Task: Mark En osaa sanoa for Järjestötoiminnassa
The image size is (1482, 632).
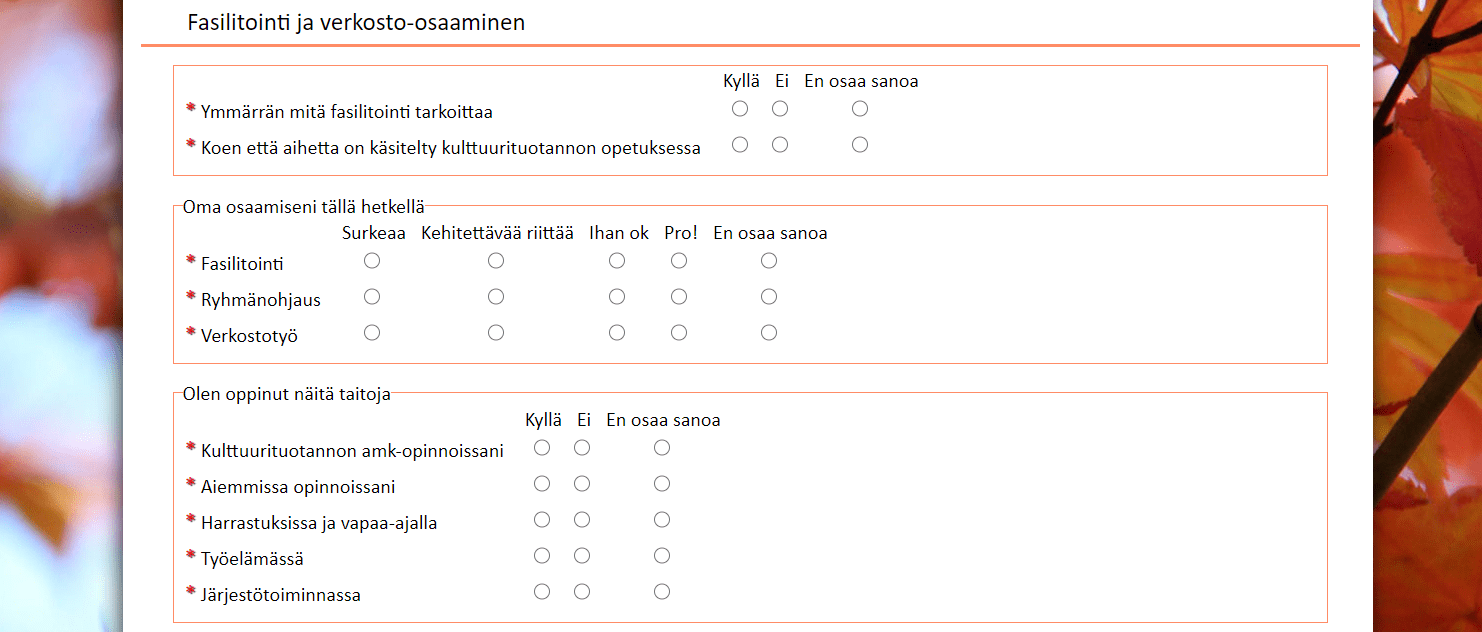Action: pyautogui.click(x=662, y=592)
